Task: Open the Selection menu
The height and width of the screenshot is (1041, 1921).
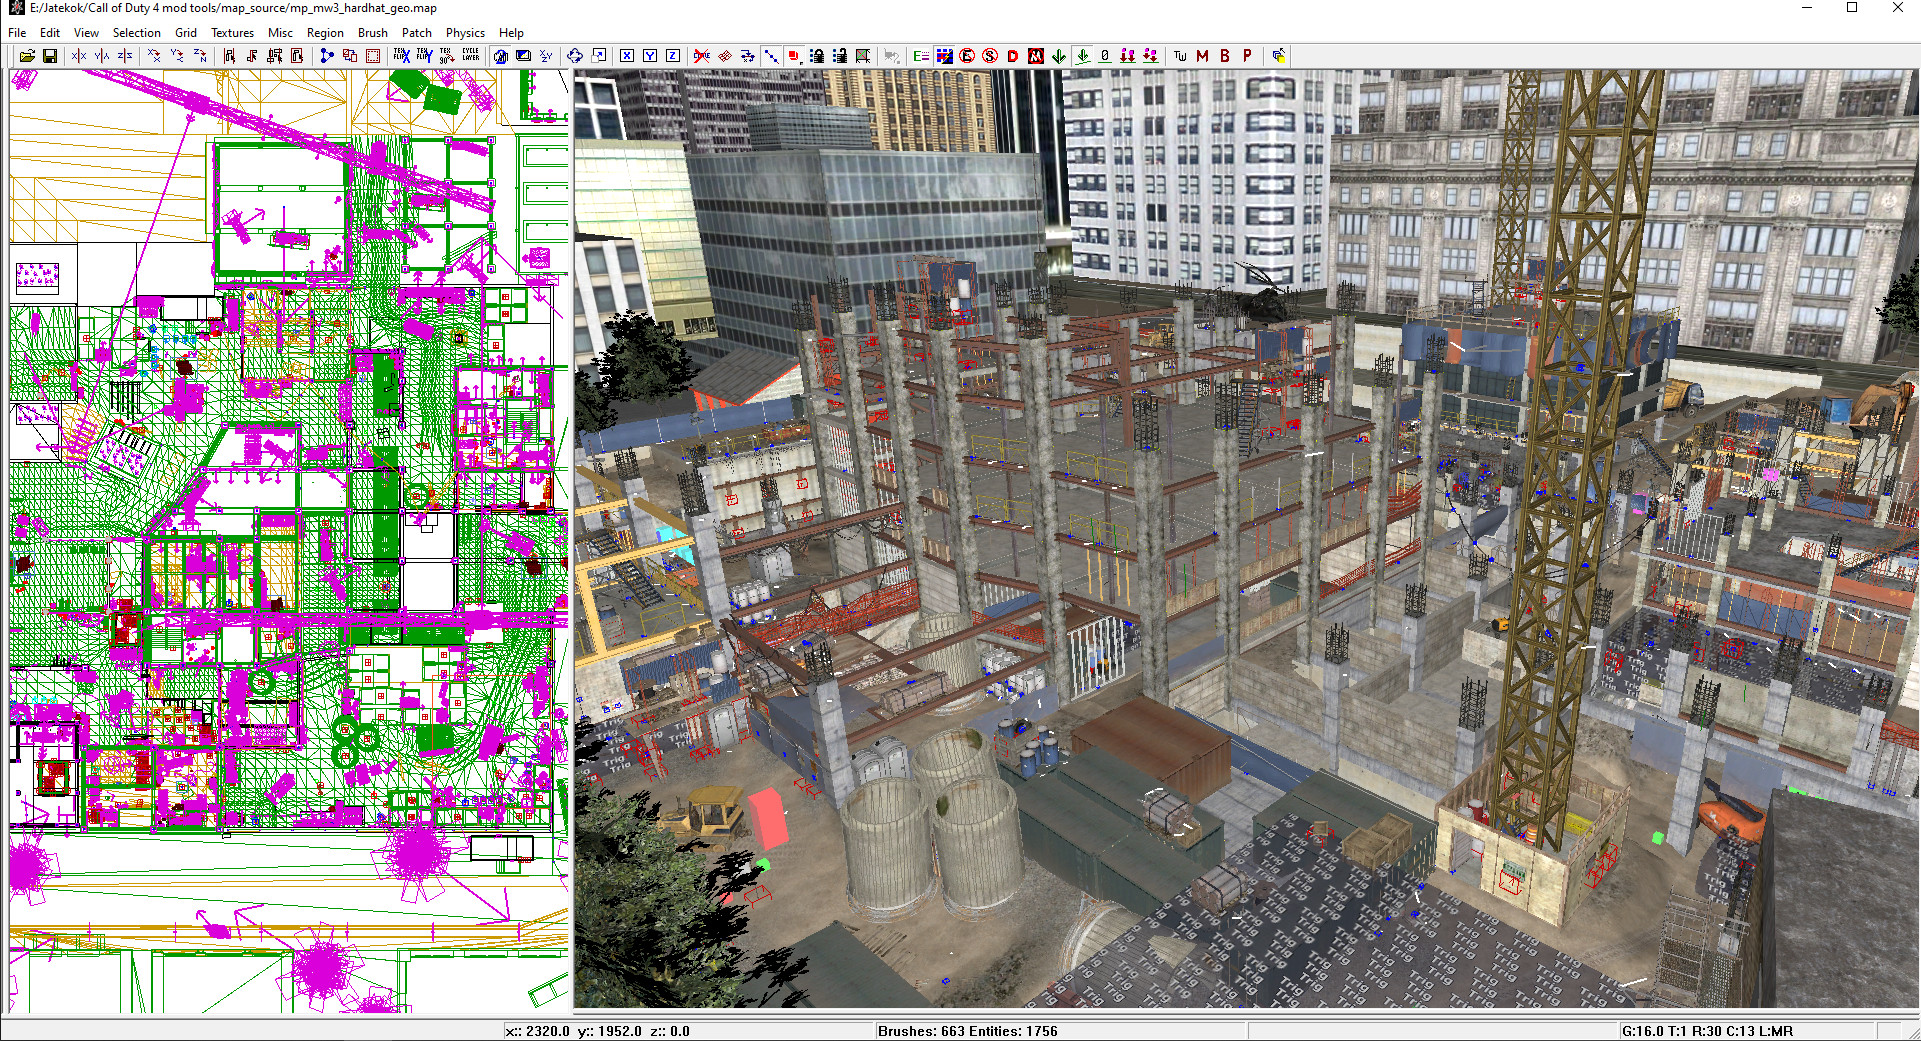Action: [137, 33]
